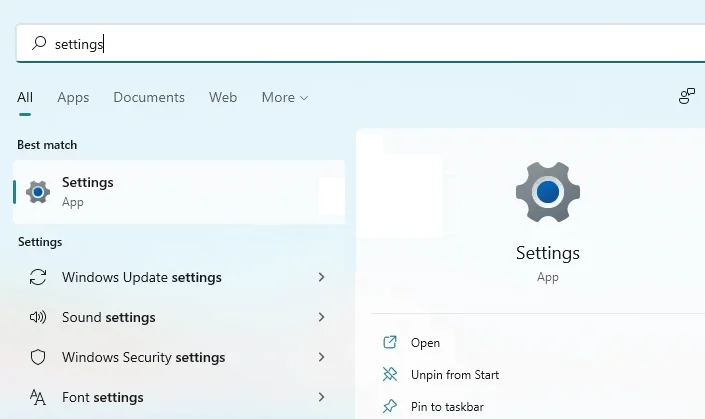
Task: Expand the More filter dropdown
Action: (284, 97)
